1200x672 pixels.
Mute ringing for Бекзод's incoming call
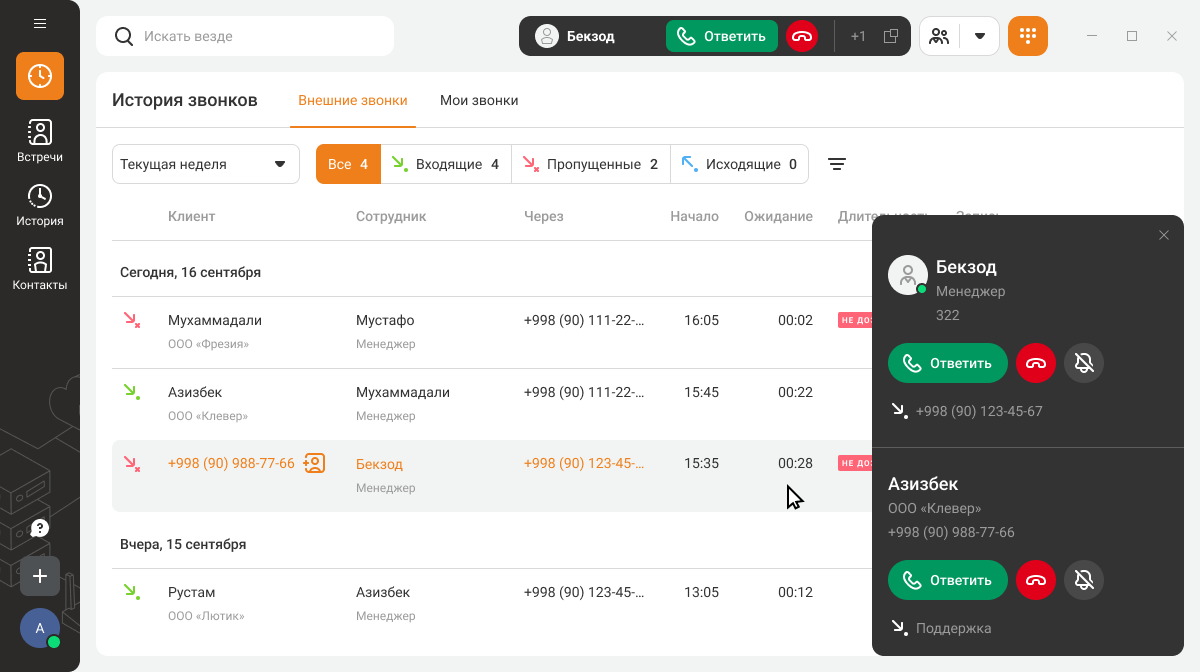coord(1084,363)
